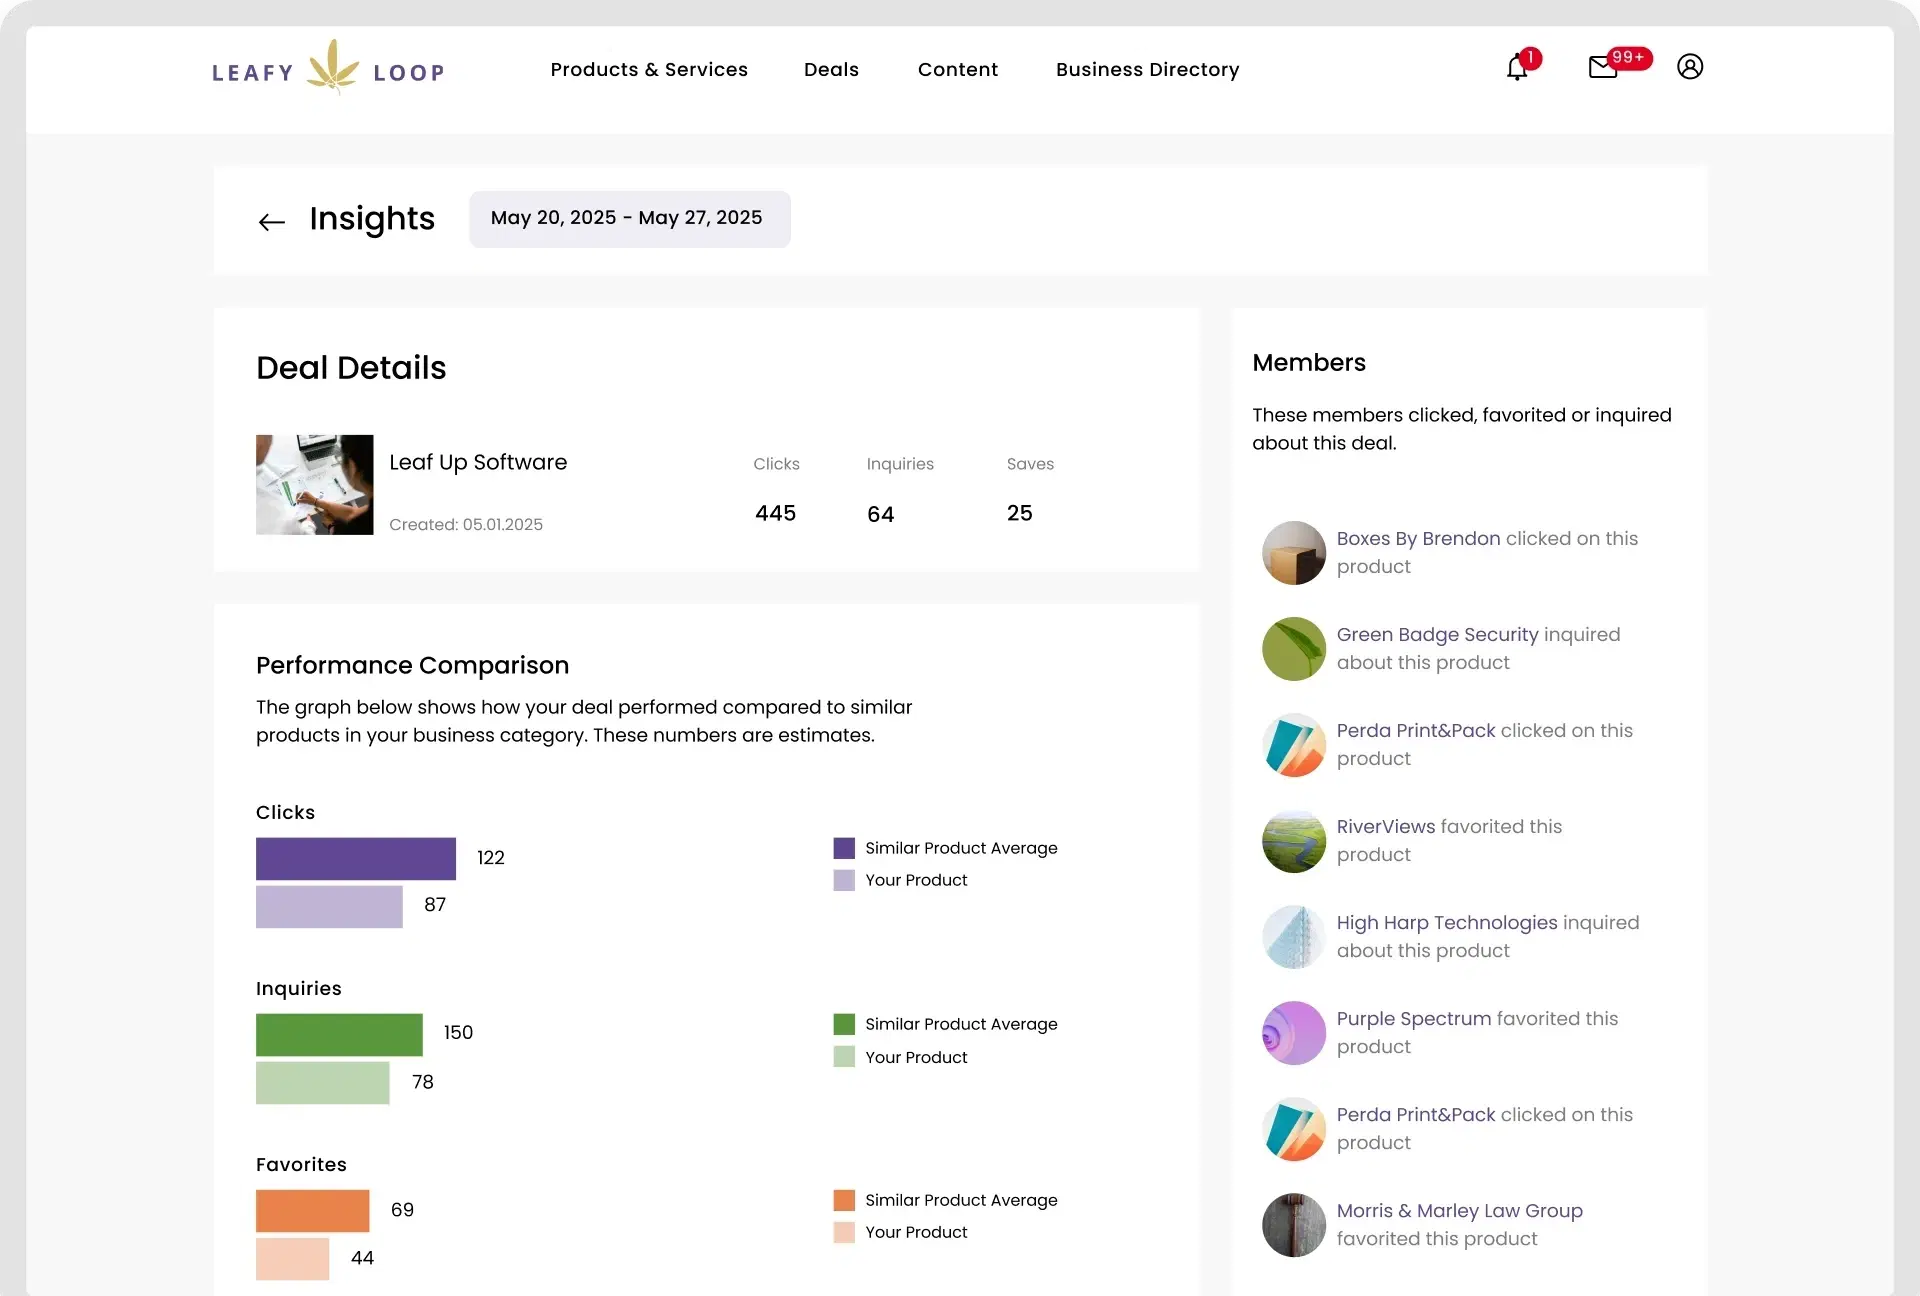Click High Harp Technologies avatar

[x=1294, y=937]
